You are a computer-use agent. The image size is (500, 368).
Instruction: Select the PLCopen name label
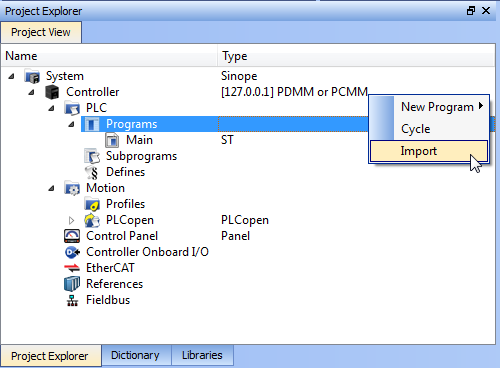130,220
